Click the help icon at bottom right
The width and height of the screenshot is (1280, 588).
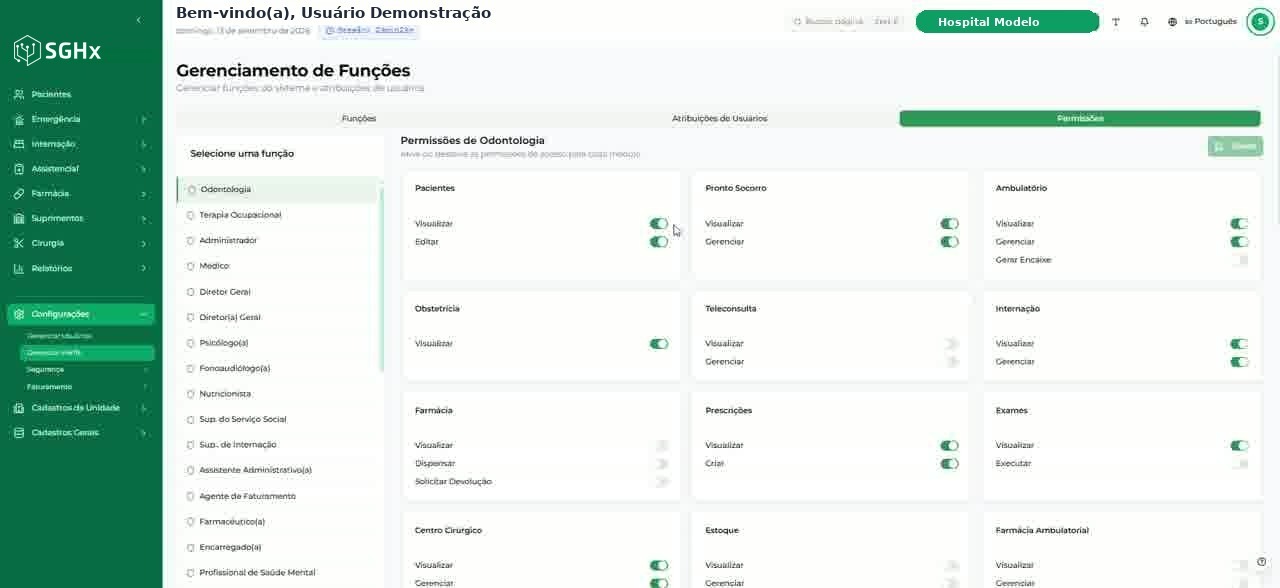point(1262,562)
